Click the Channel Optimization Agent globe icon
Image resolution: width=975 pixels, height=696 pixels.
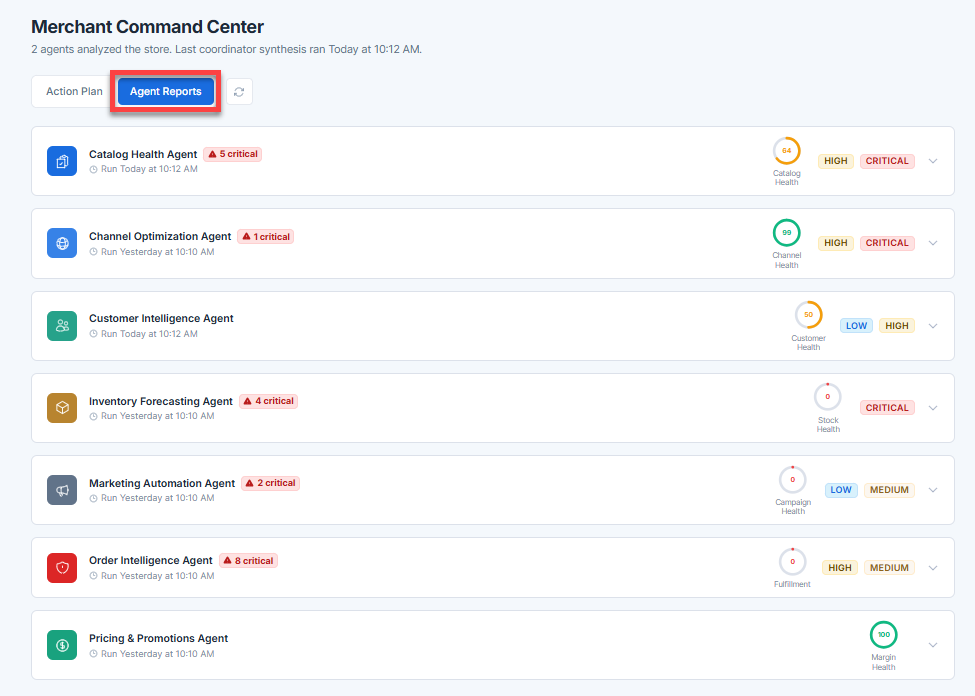(62, 243)
